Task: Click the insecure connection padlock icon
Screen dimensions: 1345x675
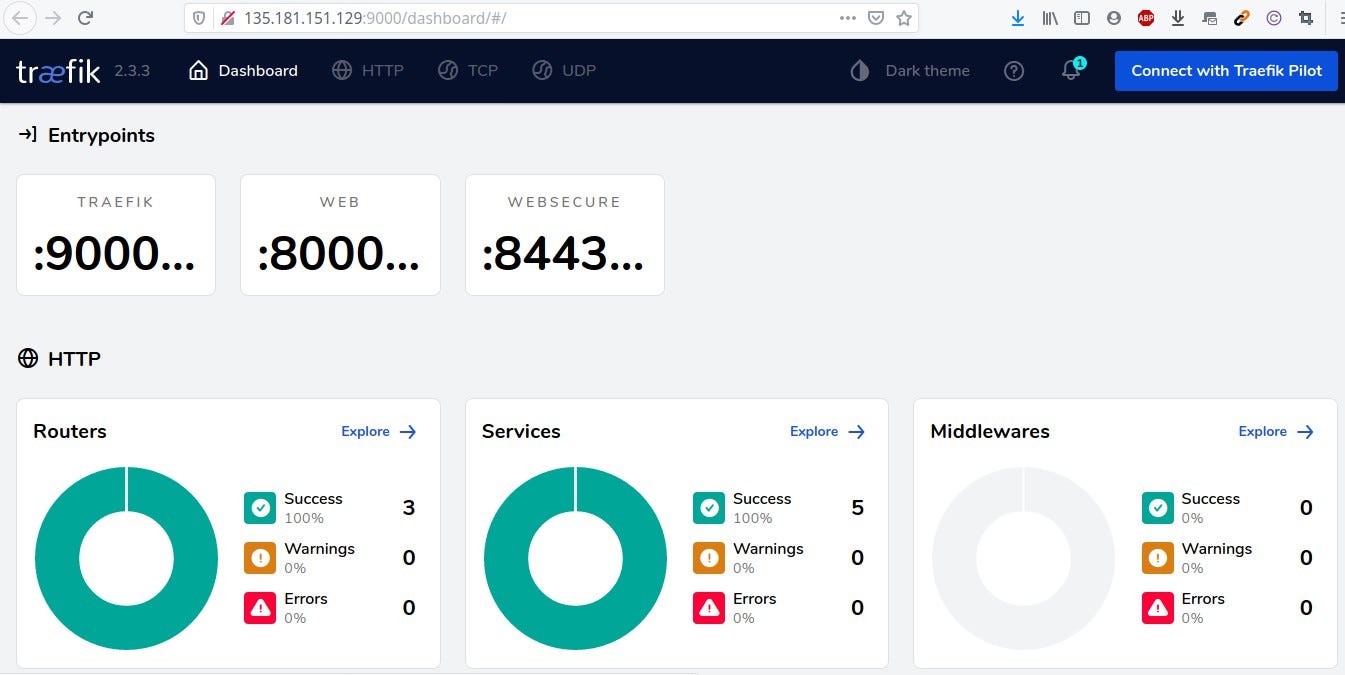Action: 227,18
